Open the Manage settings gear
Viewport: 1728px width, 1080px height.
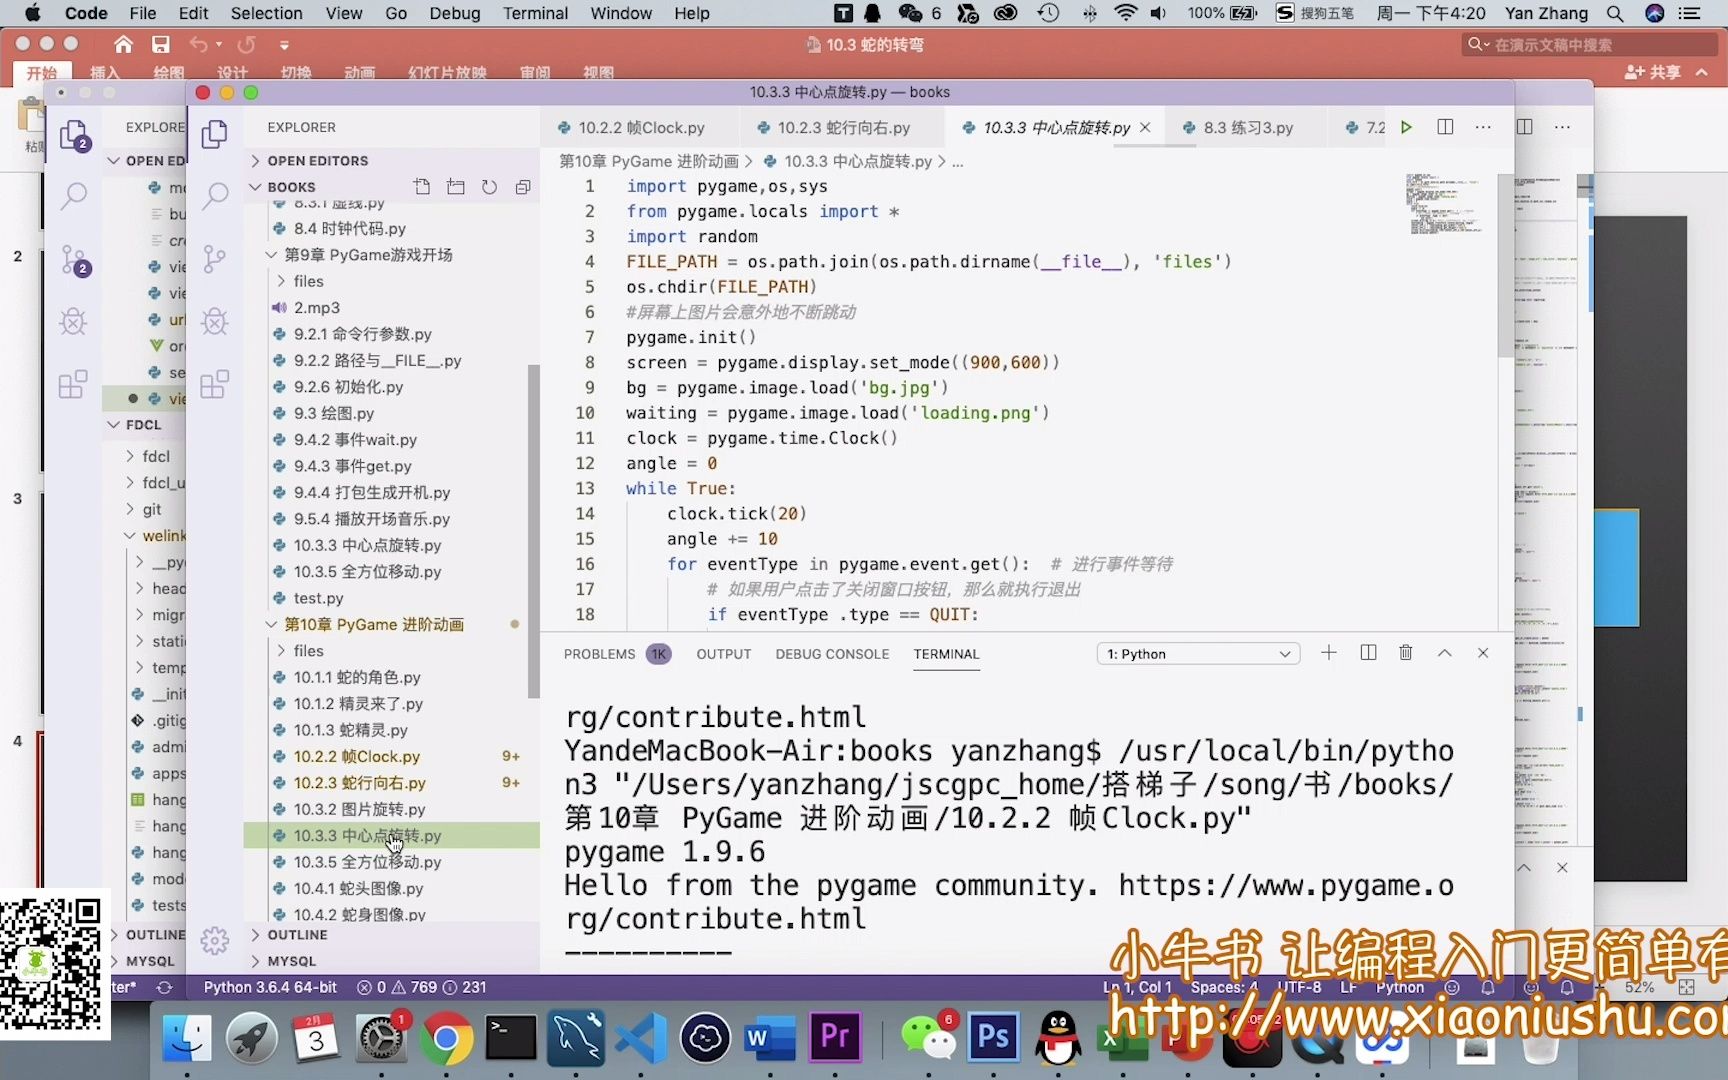pos(215,940)
